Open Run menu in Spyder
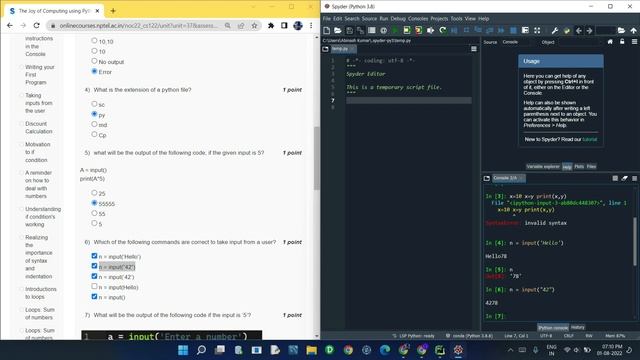 (384, 19)
